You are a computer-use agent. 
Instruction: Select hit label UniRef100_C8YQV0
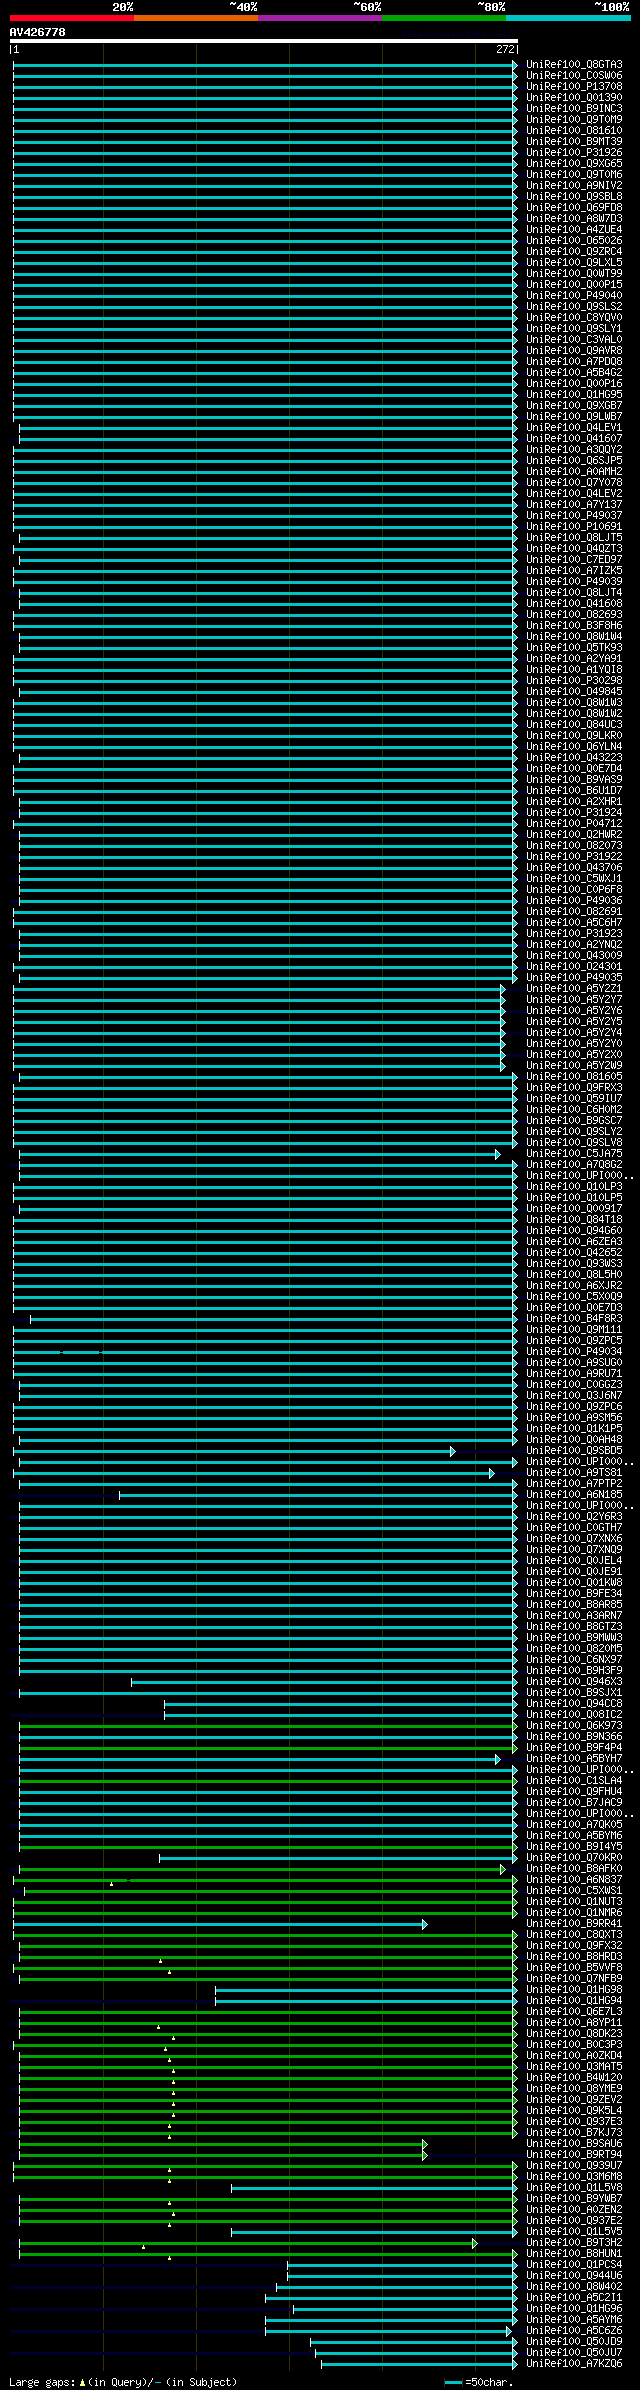coord(574,318)
